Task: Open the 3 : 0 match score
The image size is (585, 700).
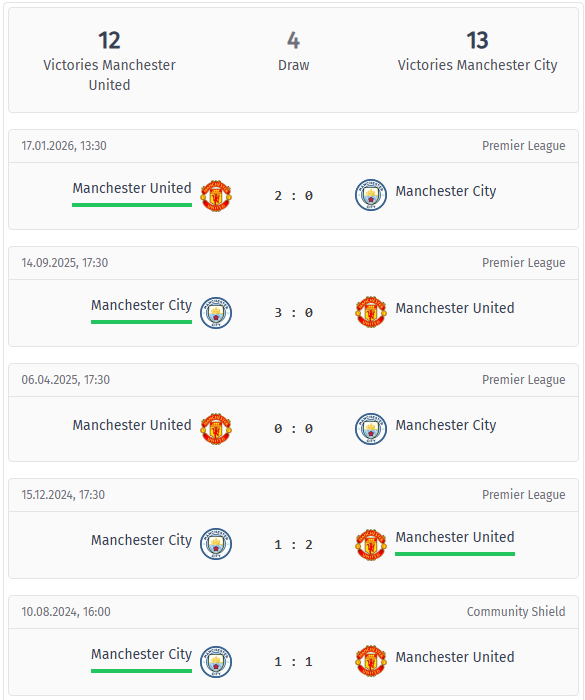Action: (x=293, y=312)
